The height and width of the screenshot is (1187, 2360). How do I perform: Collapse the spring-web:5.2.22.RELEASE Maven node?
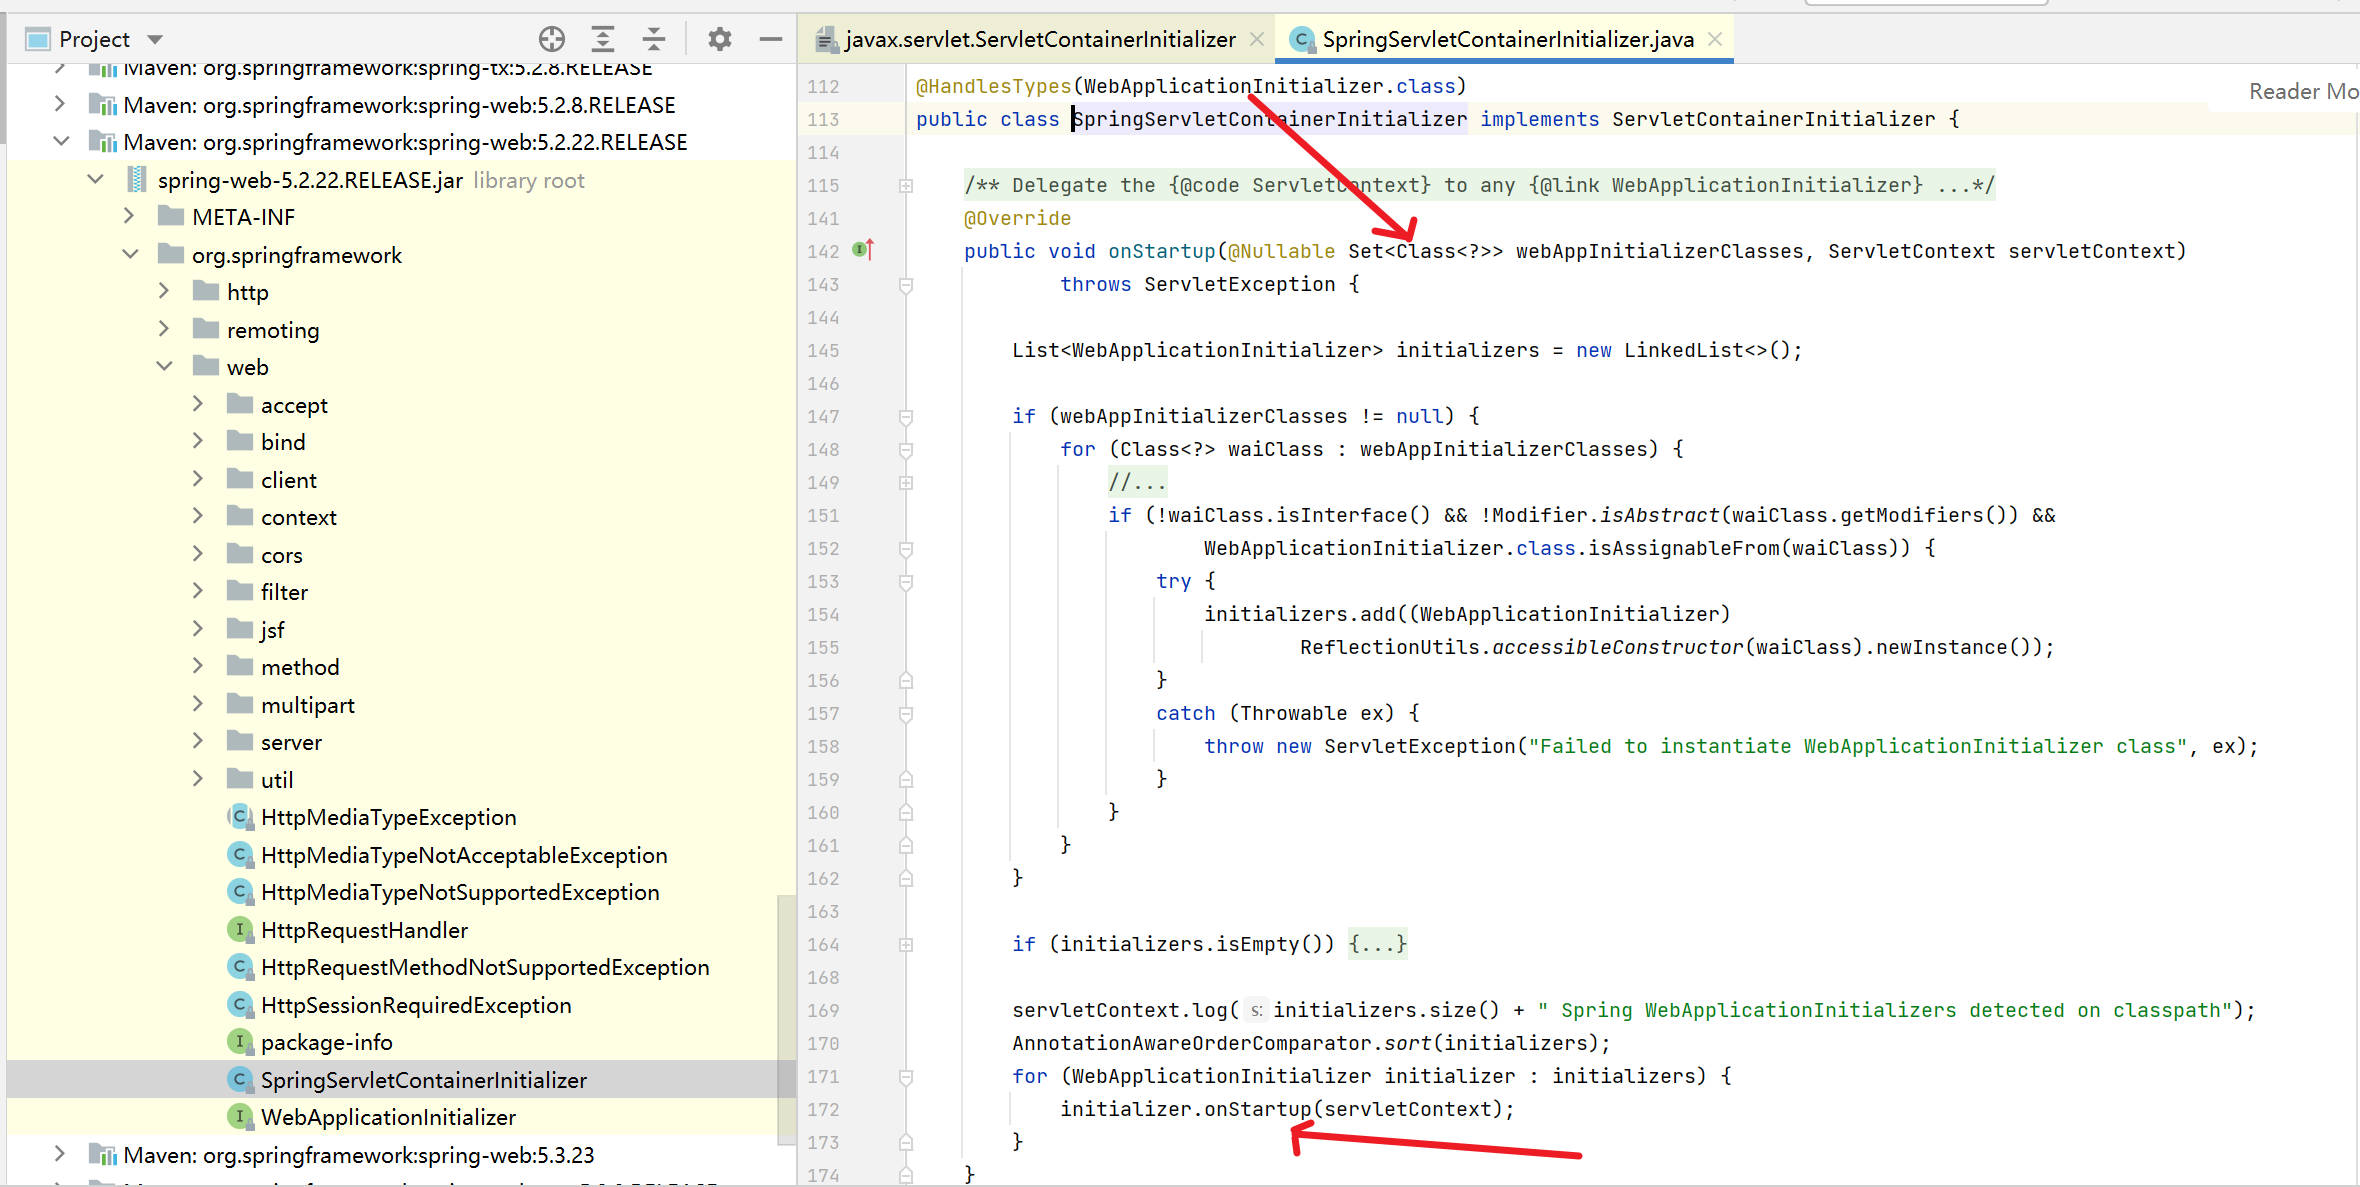coord(61,142)
